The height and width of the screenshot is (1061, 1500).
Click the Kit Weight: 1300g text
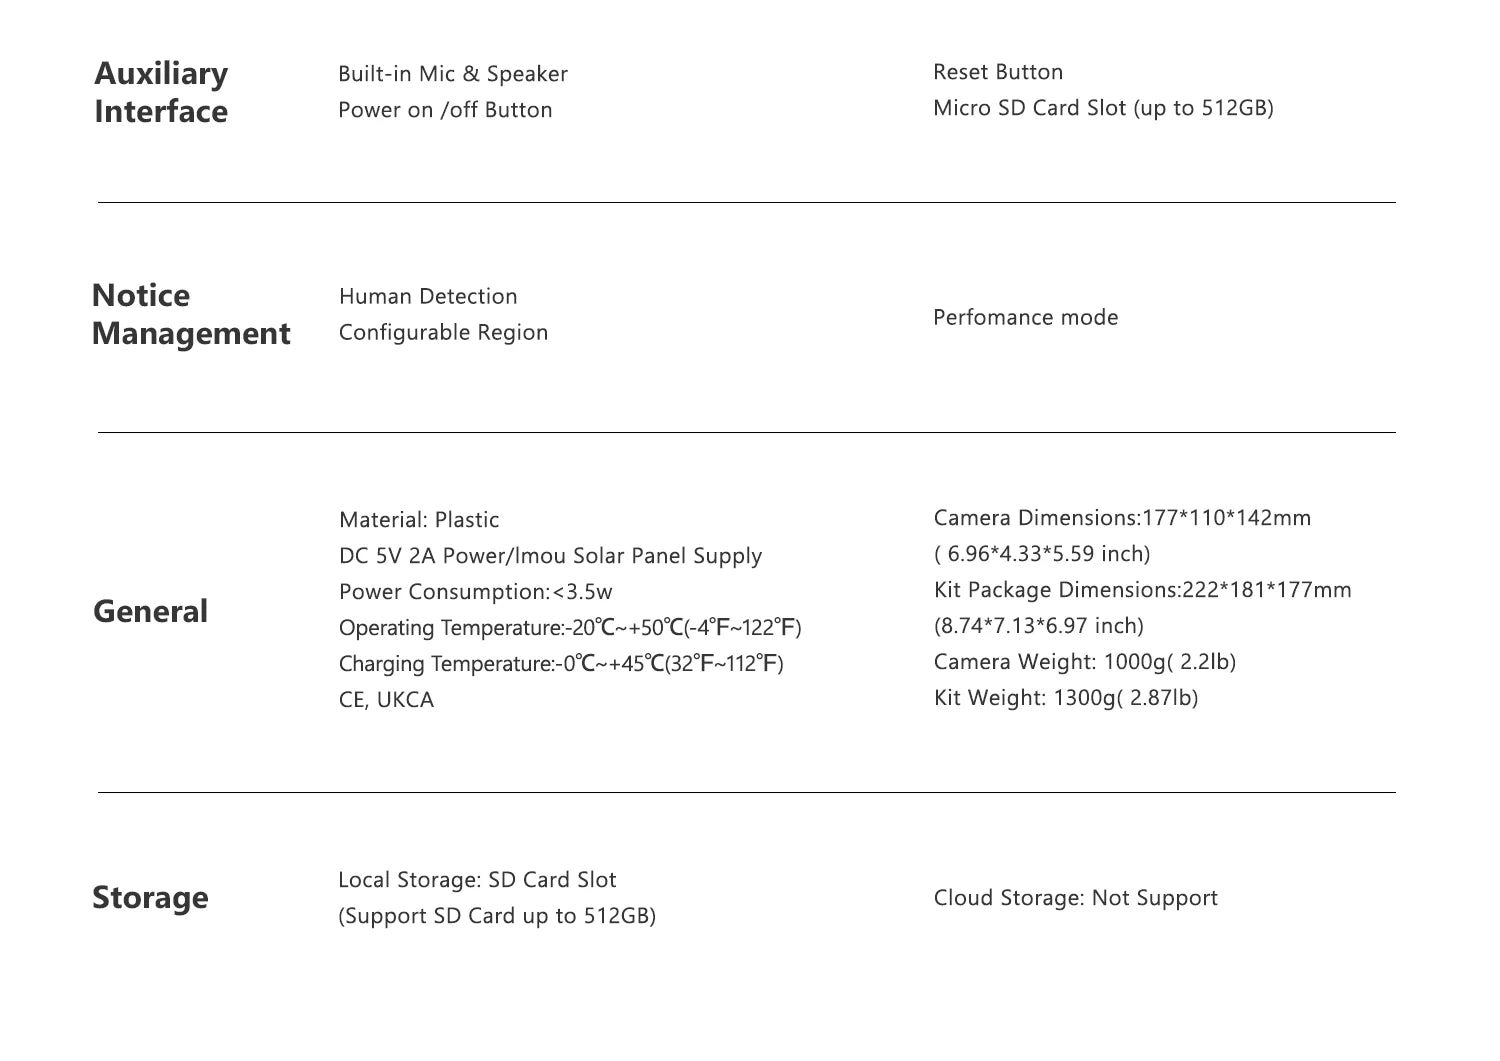pyautogui.click(x=1065, y=698)
